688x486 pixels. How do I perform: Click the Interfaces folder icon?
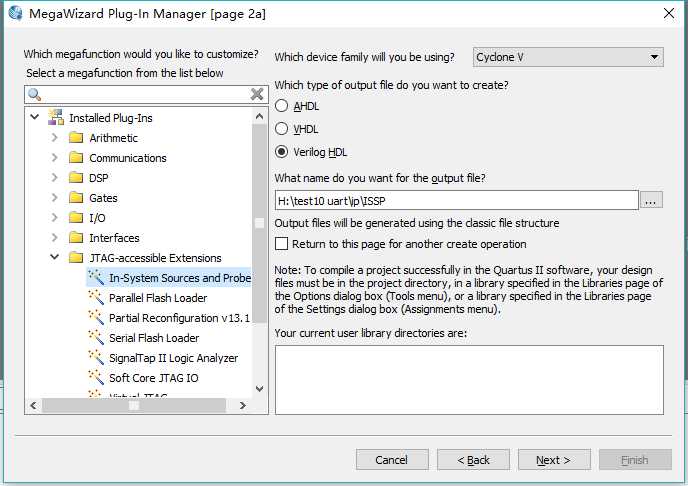[x=76, y=238]
